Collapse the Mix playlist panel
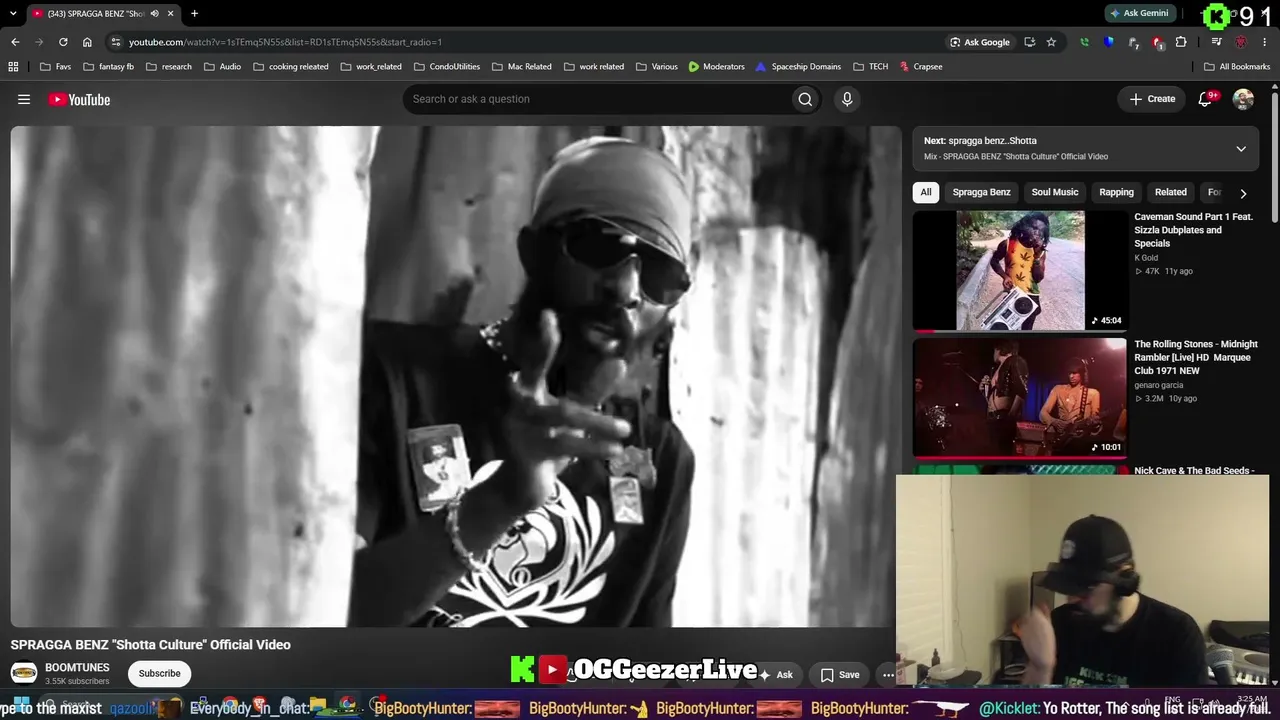 pyautogui.click(x=1241, y=149)
